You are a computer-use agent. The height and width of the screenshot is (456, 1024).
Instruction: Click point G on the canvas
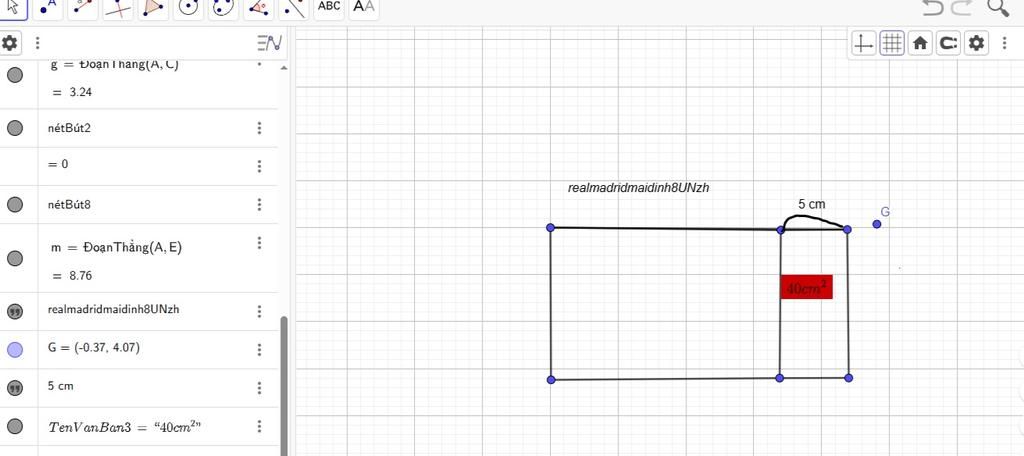[x=876, y=224]
